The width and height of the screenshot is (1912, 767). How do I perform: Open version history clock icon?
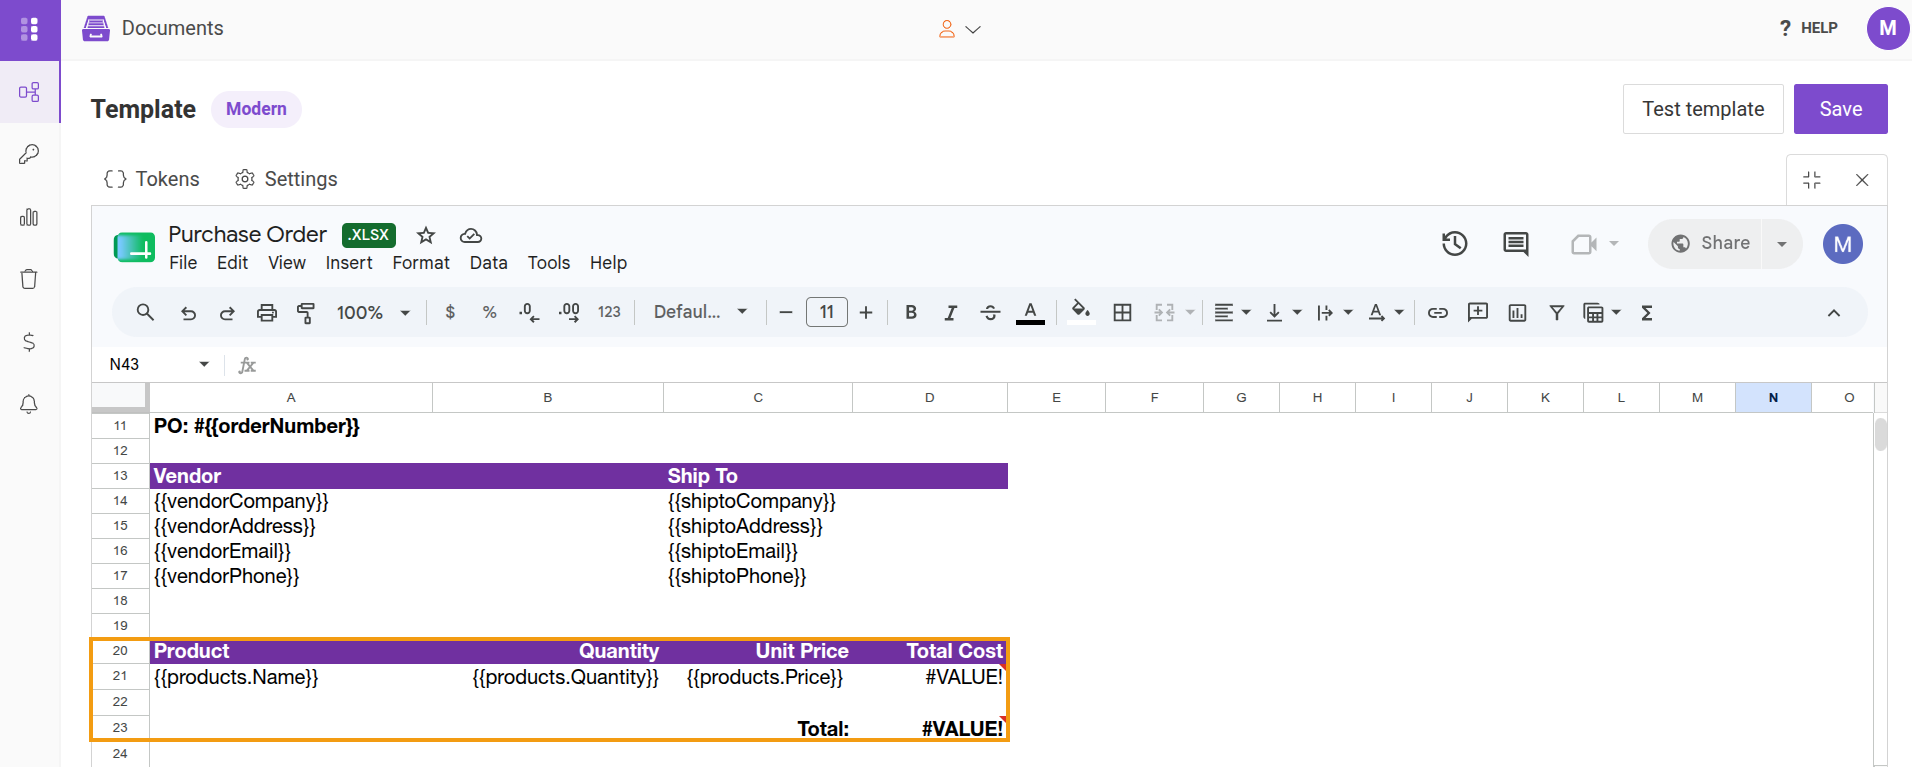tap(1454, 243)
